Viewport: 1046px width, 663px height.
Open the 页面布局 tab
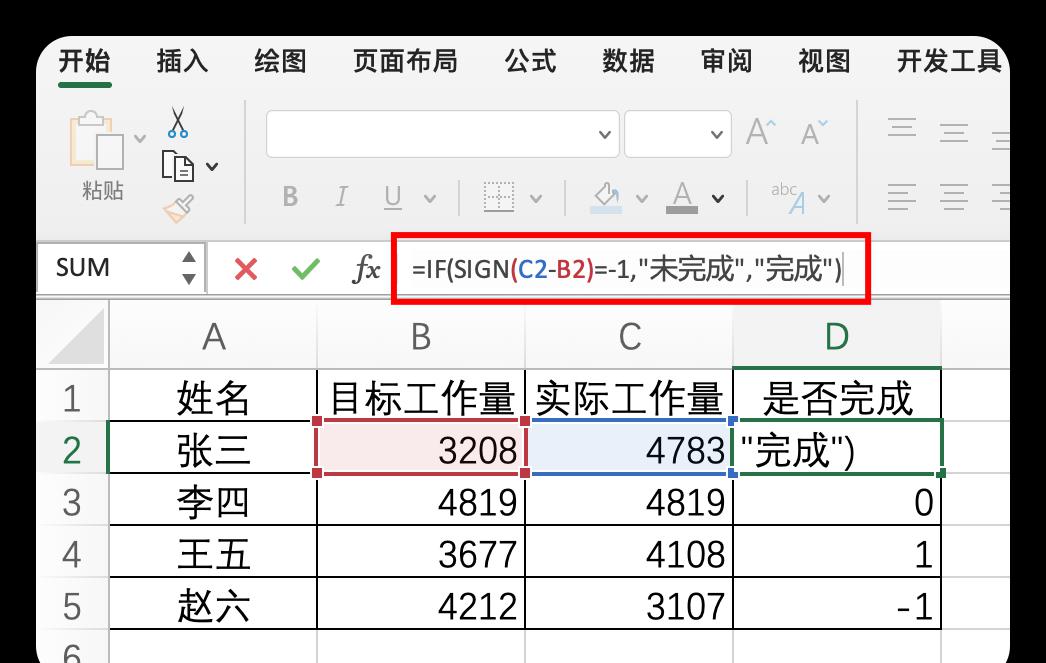(x=405, y=61)
